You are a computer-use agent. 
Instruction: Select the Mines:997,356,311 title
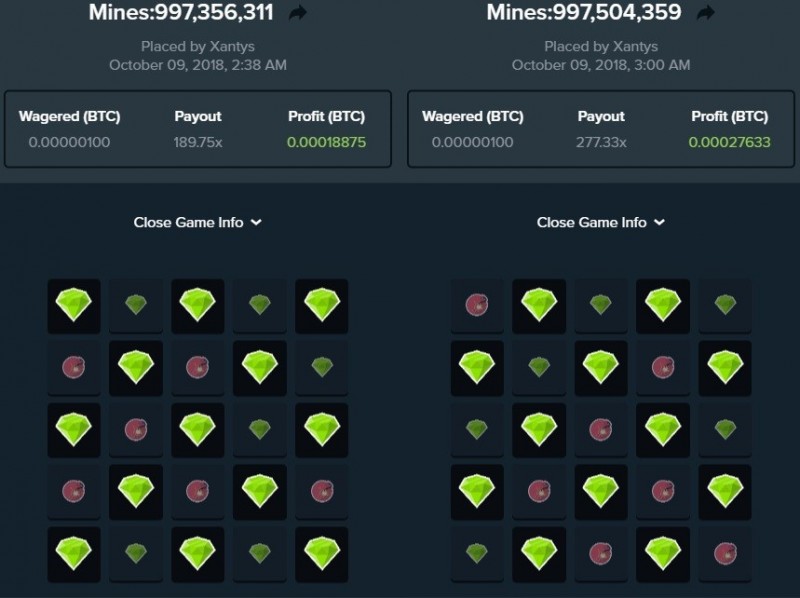point(181,12)
